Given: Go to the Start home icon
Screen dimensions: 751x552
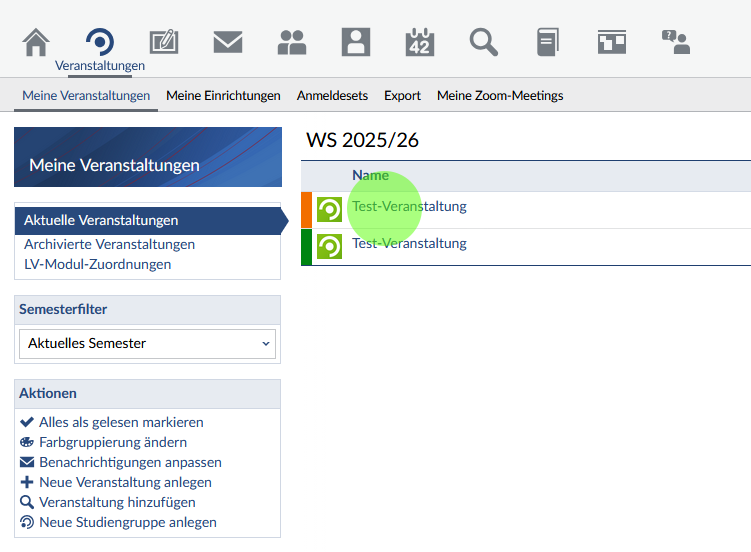Looking at the screenshot, I should [36, 42].
